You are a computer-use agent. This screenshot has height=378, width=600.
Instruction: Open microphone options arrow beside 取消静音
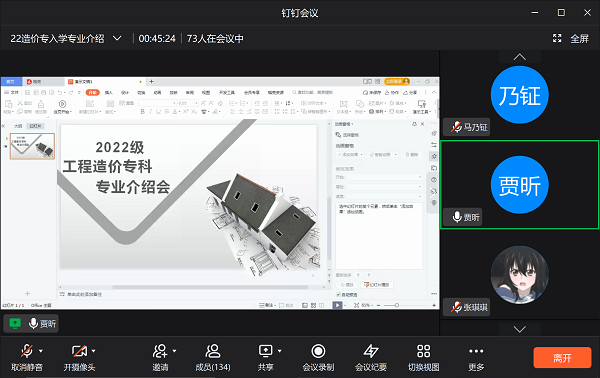click(x=41, y=351)
